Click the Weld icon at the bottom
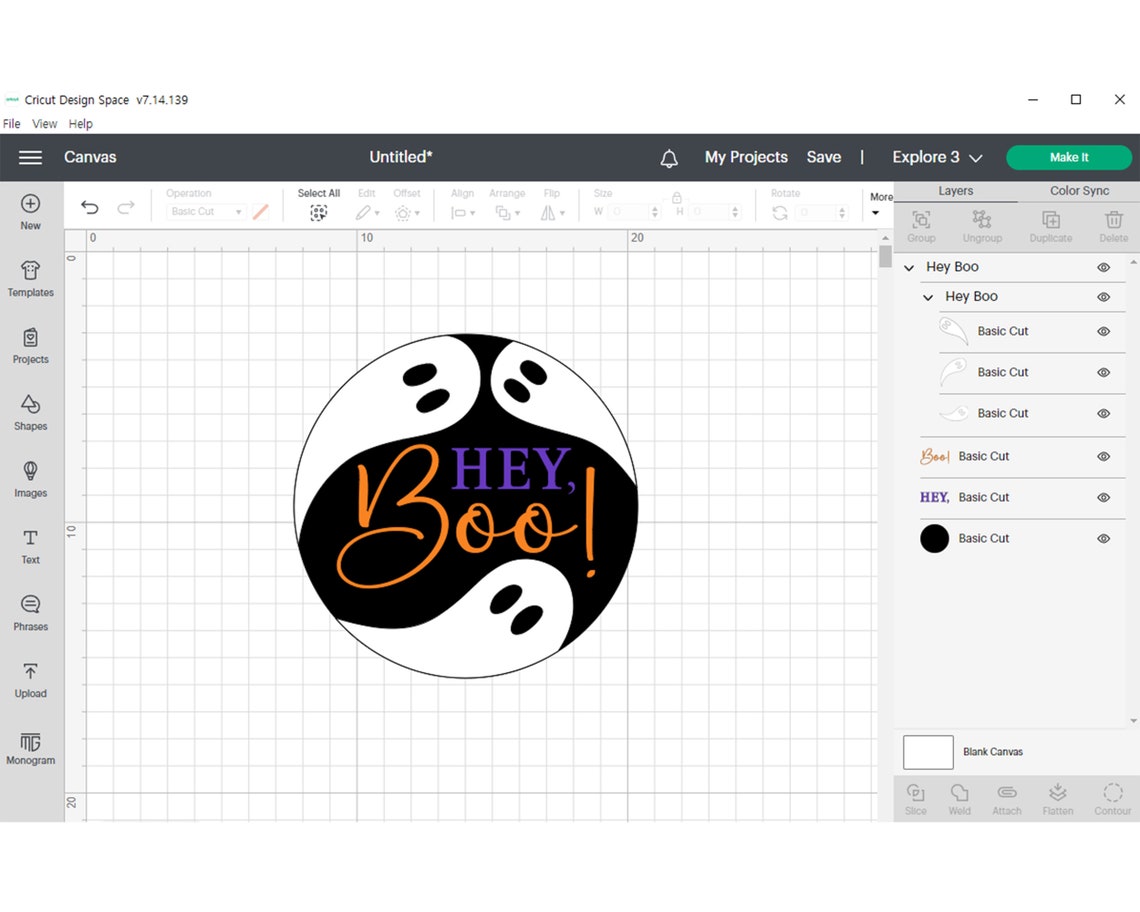 pos(959,797)
